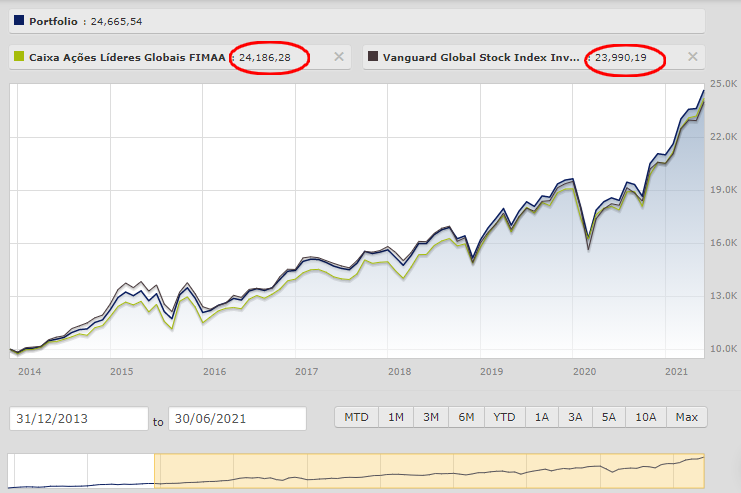Show the 1A period chart
741x493 pixels.
[x=542, y=417]
